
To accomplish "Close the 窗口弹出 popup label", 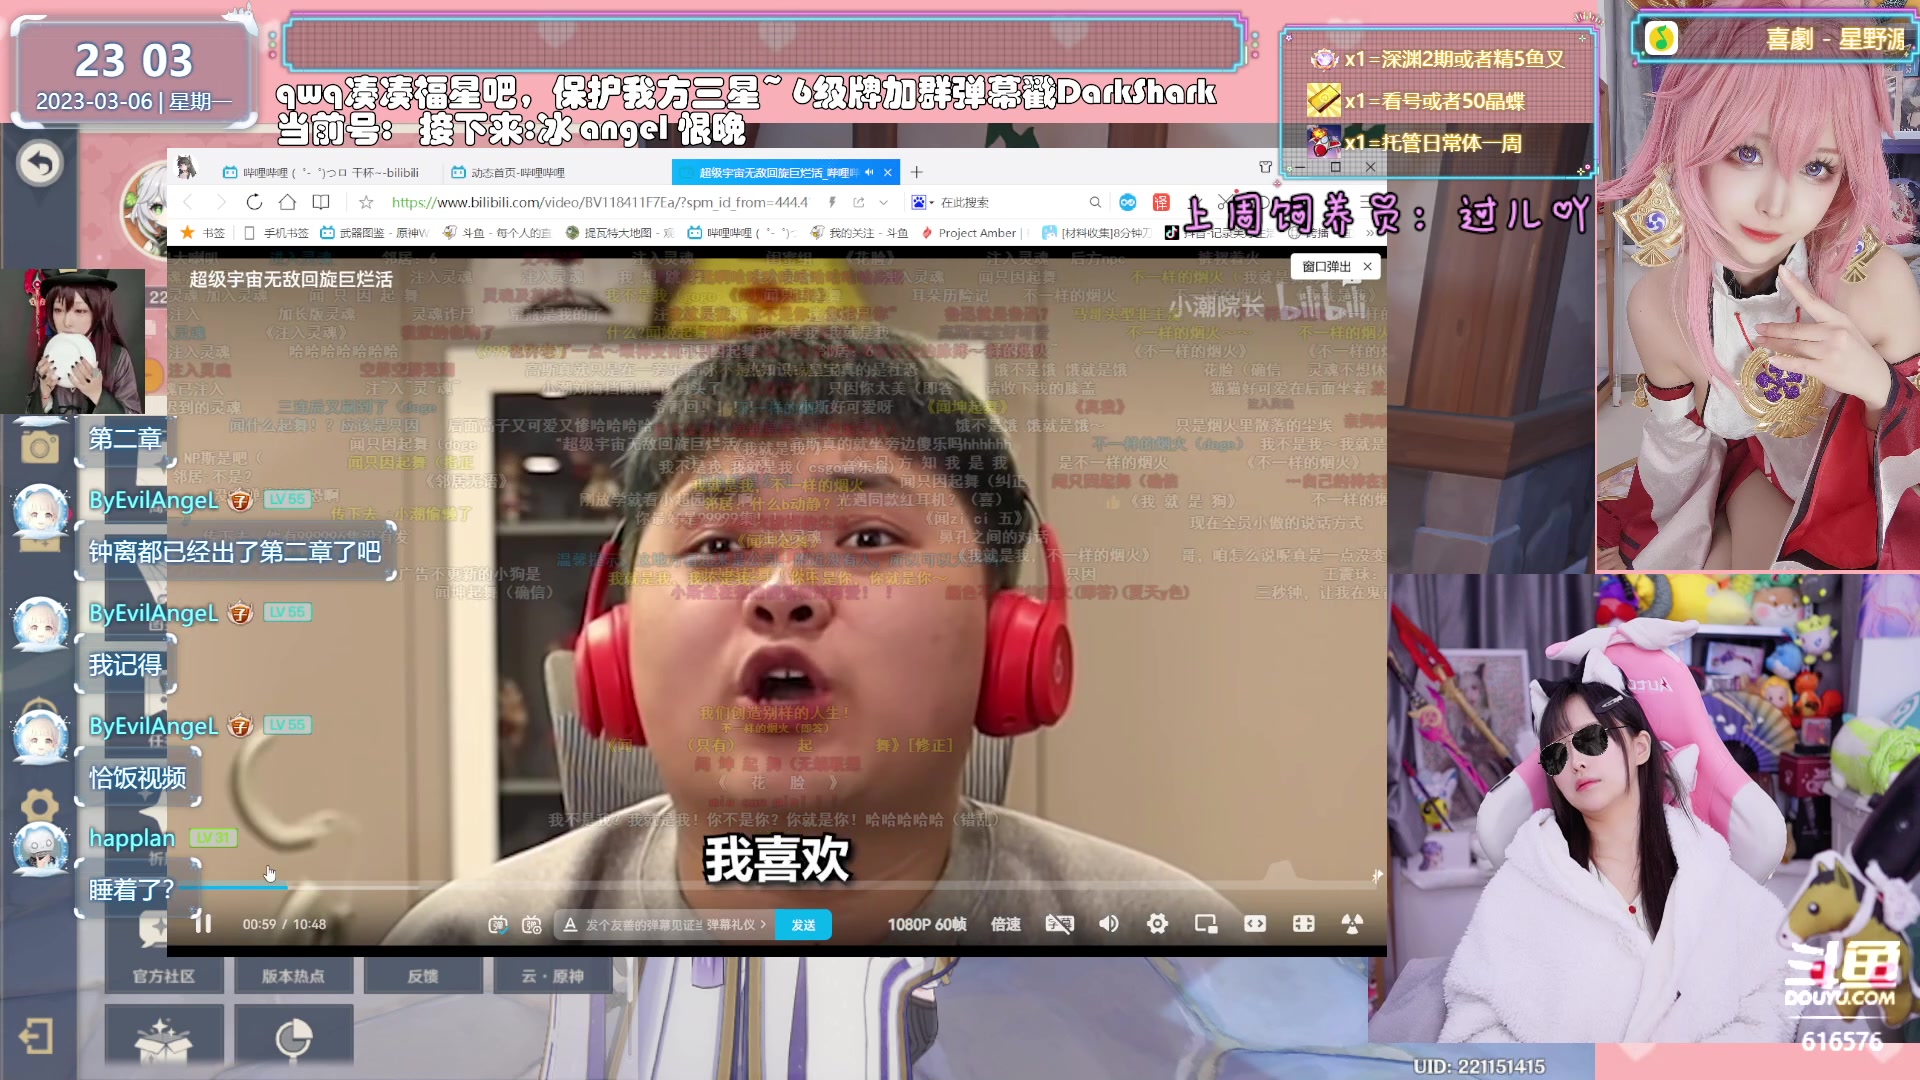I will click(x=1367, y=267).
